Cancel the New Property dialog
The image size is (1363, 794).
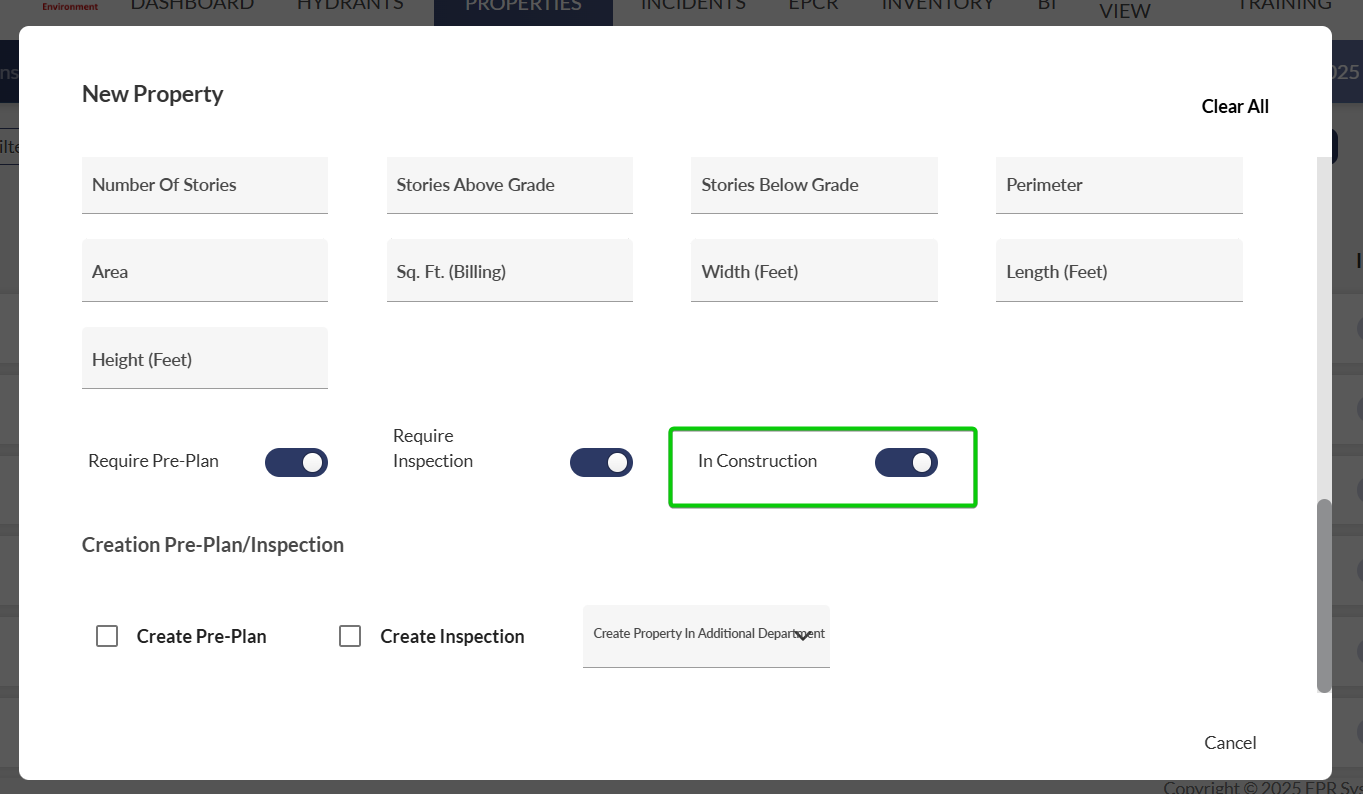click(1230, 742)
